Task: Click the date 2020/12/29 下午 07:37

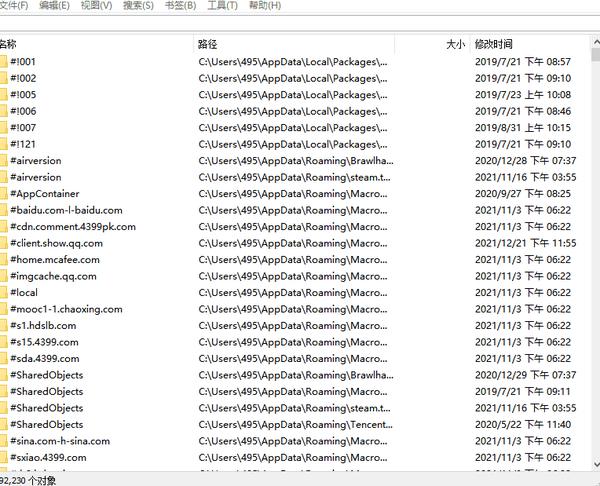Action: [x=525, y=375]
